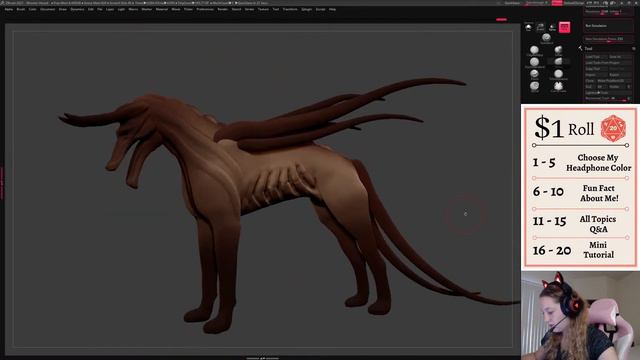Open the Draw menu
This screenshot has height=360, width=640.
pyautogui.click(x=63, y=9)
